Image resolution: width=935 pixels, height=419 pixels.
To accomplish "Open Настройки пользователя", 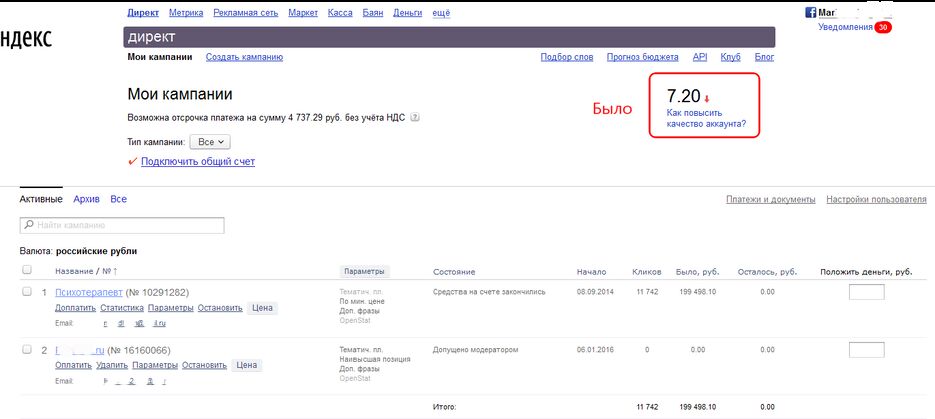I will 877,200.
